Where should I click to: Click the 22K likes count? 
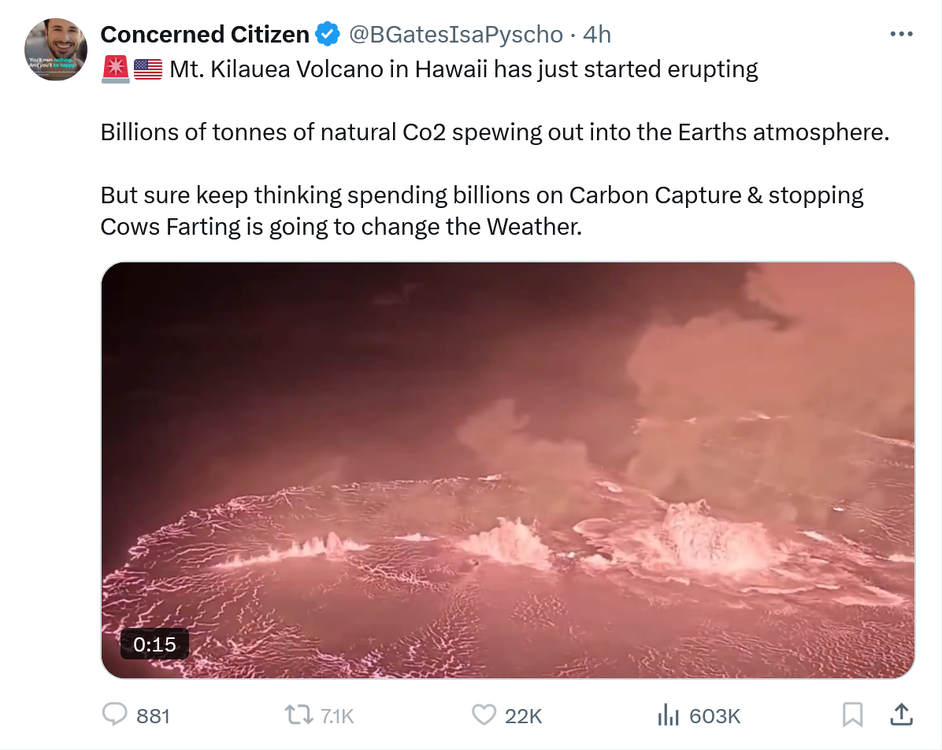pyautogui.click(x=523, y=716)
